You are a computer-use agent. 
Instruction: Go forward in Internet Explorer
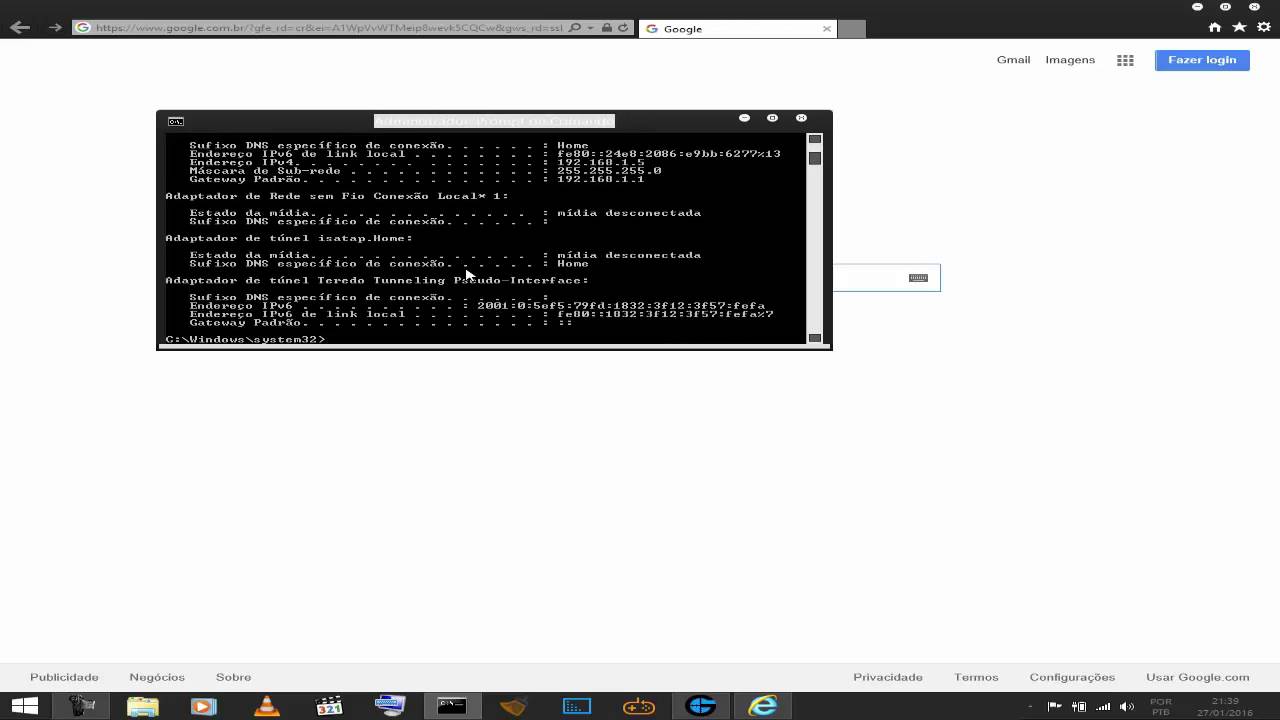click(55, 28)
